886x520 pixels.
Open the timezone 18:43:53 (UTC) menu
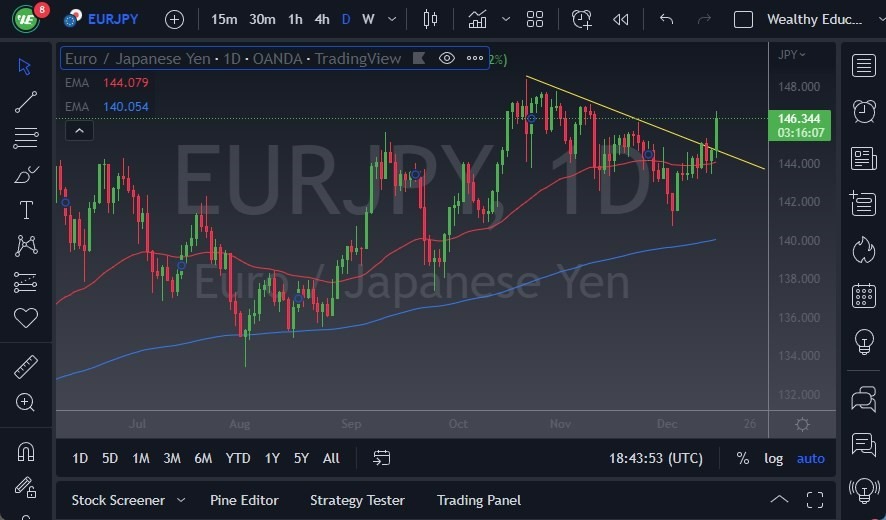tap(655, 458)
